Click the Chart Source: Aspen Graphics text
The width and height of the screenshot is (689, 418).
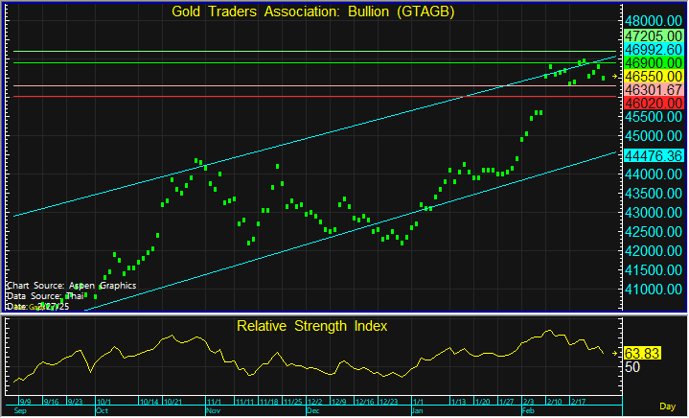pos(70,285)
